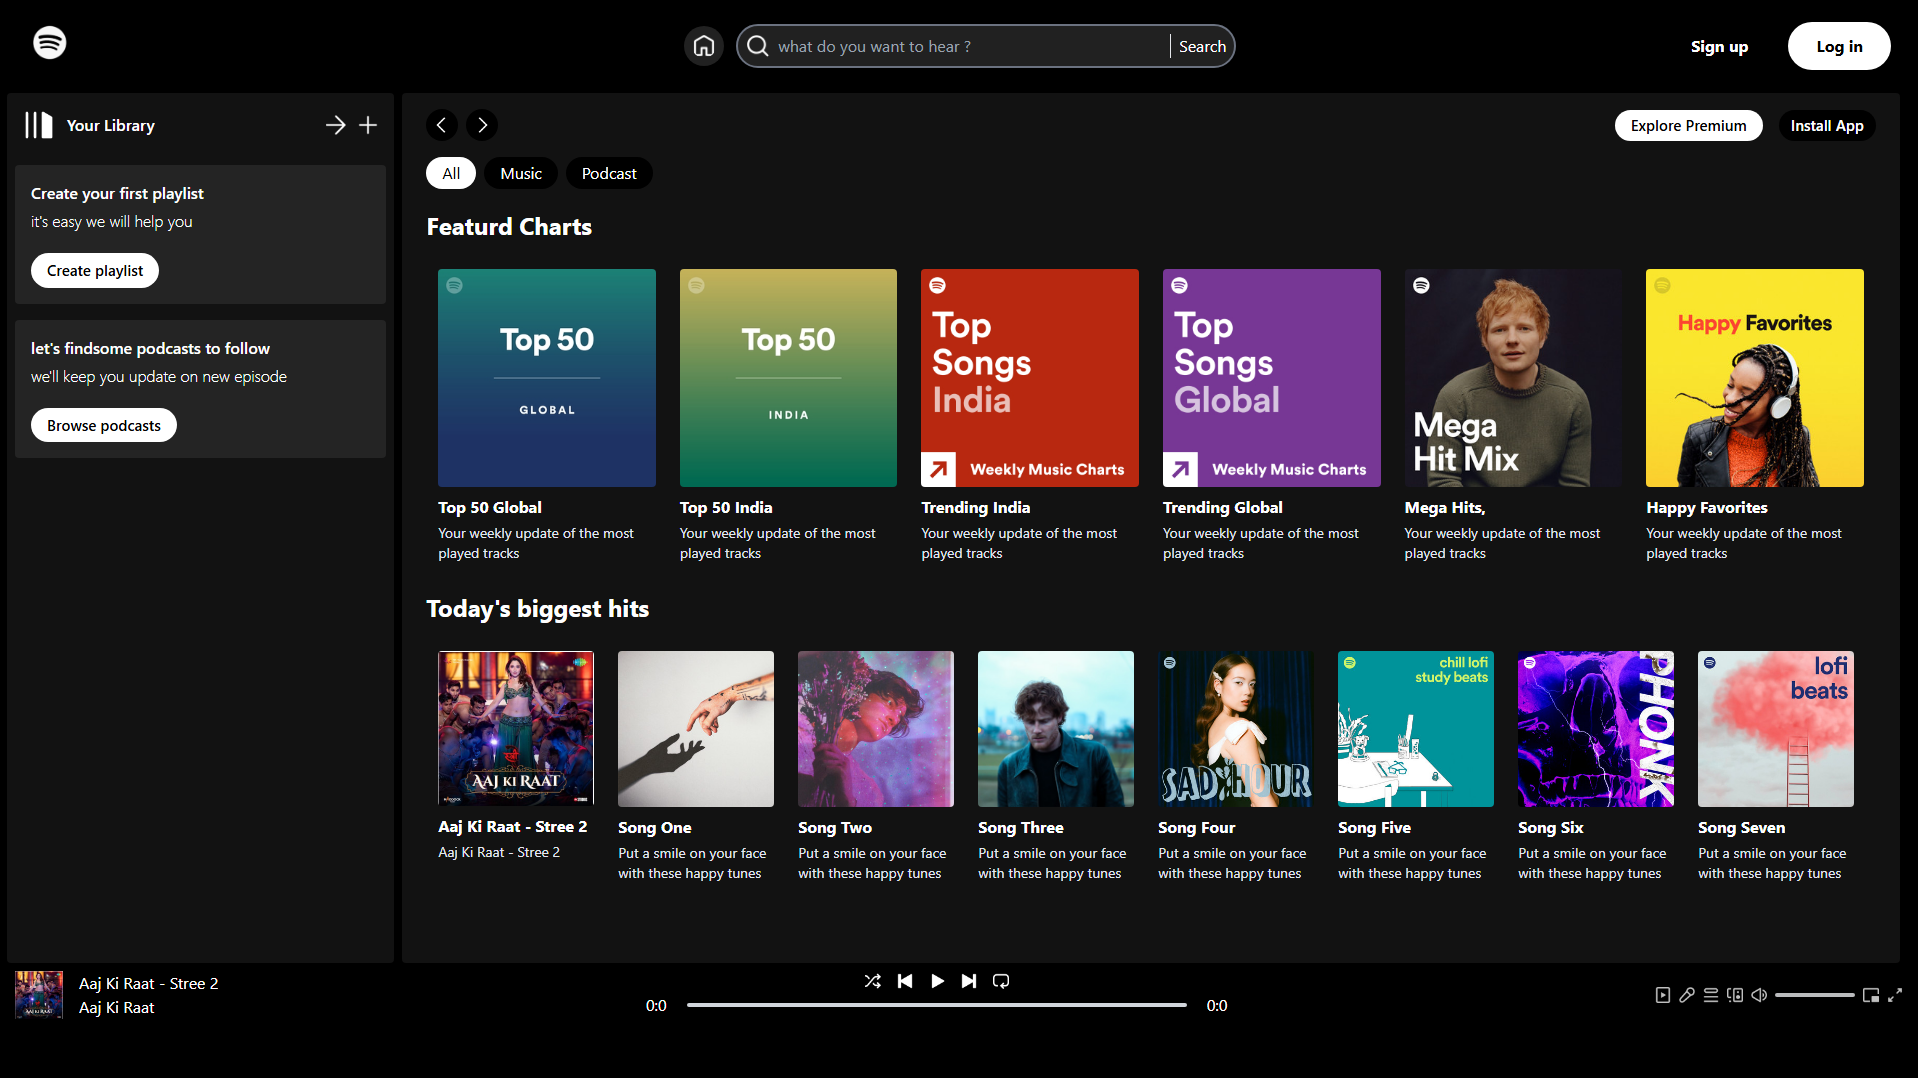Screen dimensions: 1918x1078
Task: Open Mega Hit Mix cover
Action: point(1513,378)
